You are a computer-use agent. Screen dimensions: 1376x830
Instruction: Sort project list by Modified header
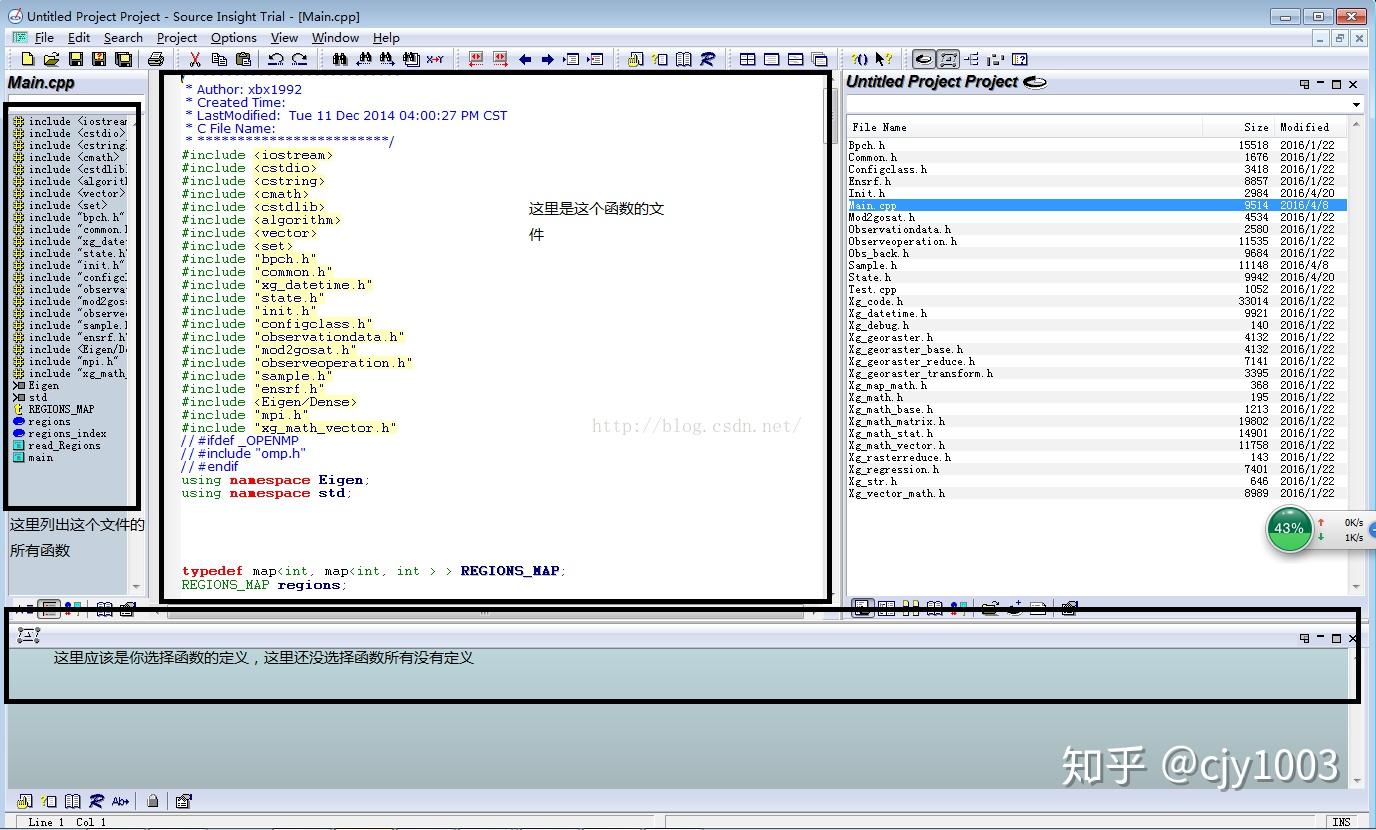coord(1310,127)
